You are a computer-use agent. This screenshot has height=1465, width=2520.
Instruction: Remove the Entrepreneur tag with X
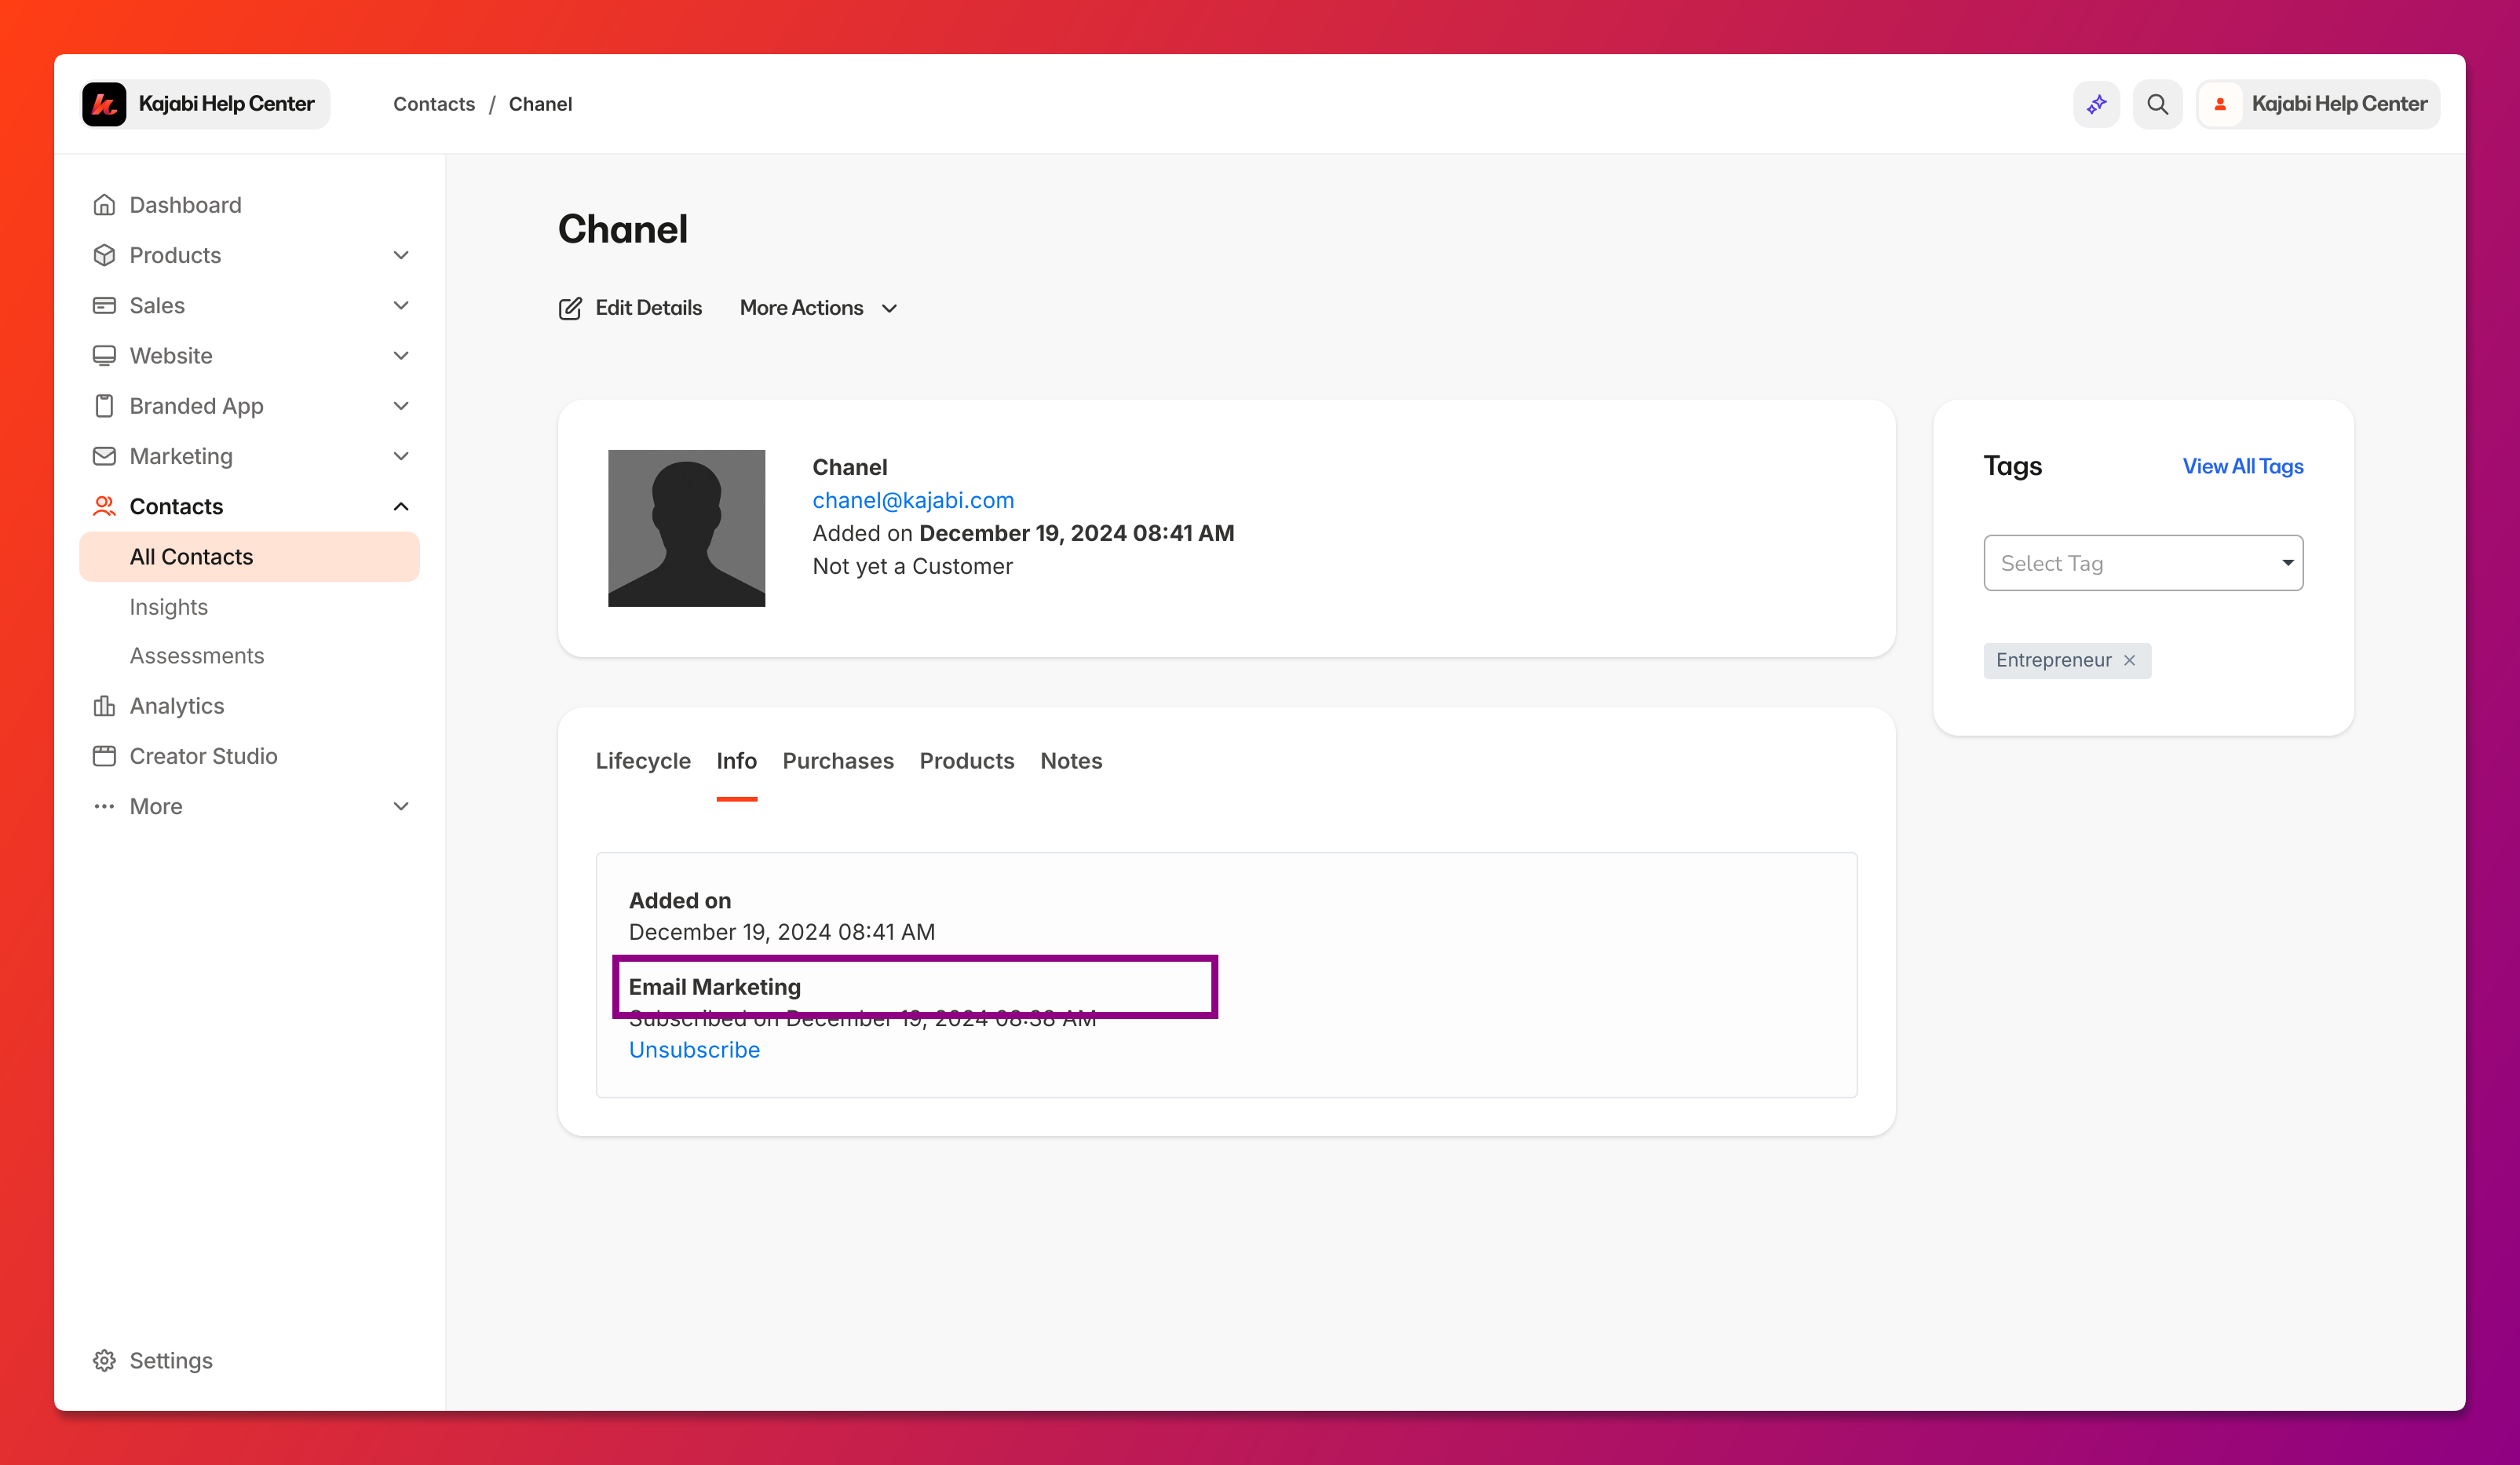(x=2129, y=660)
